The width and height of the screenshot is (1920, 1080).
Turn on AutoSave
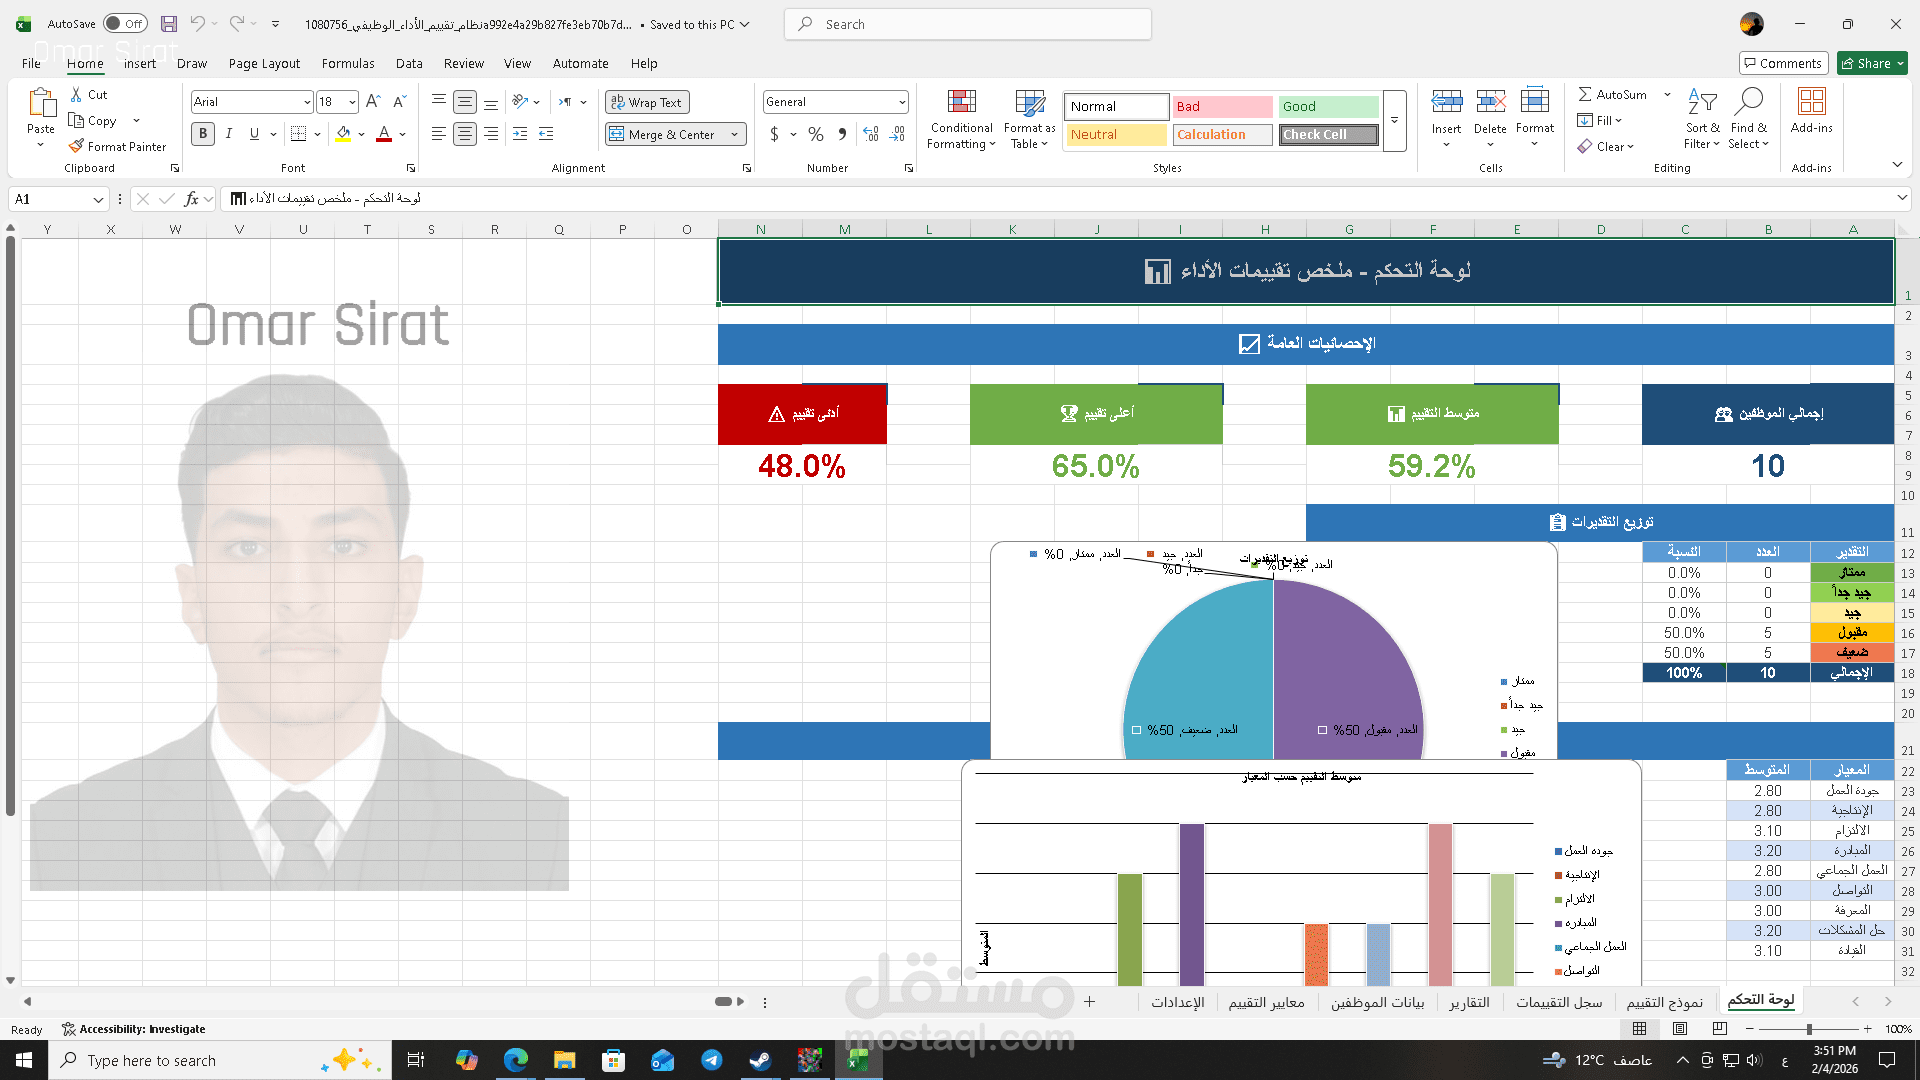coord(124,23)
